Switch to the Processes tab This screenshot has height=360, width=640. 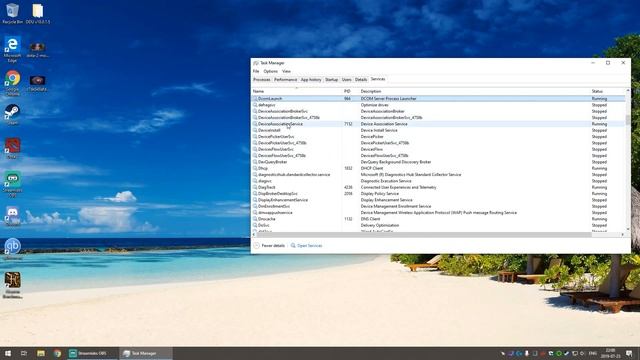point(262,80)
